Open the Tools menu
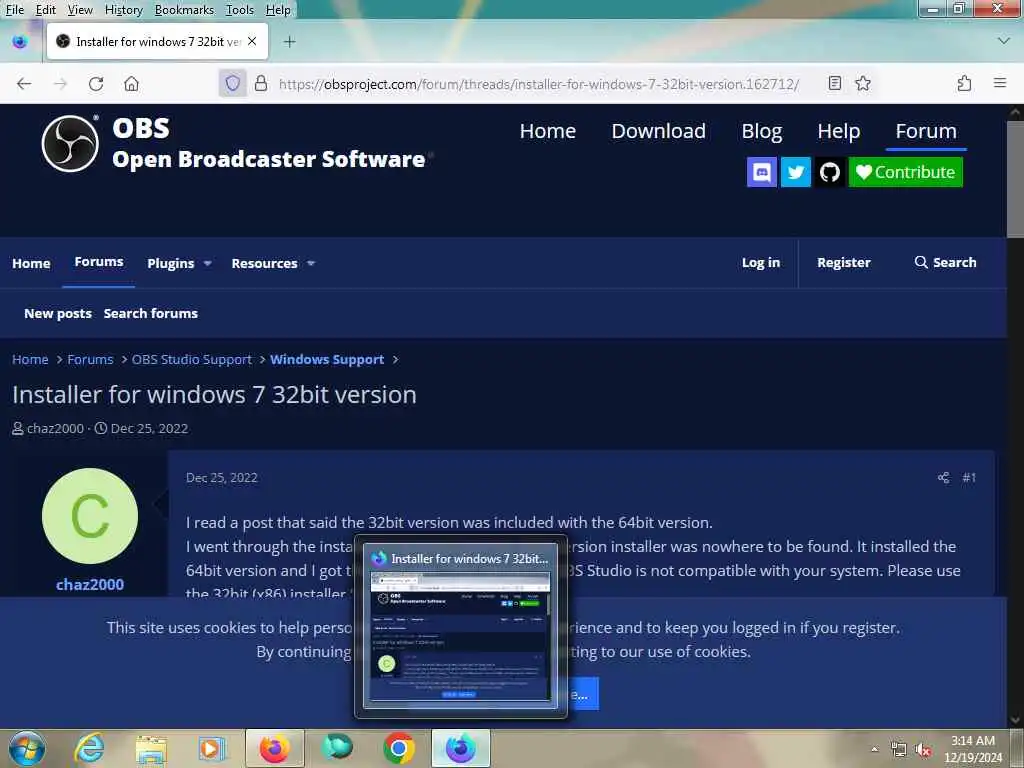1024x768 pixels. [240, 10]
